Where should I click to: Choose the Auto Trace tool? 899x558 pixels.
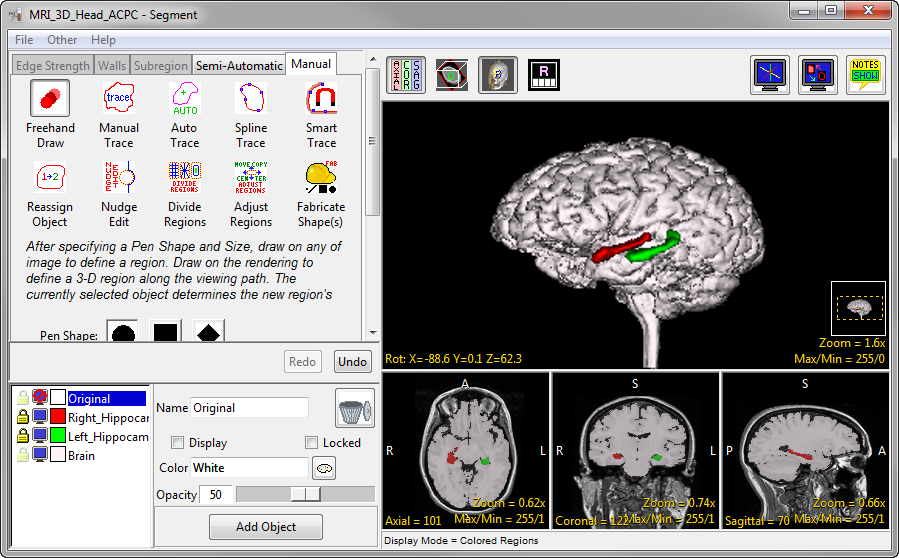185,99
